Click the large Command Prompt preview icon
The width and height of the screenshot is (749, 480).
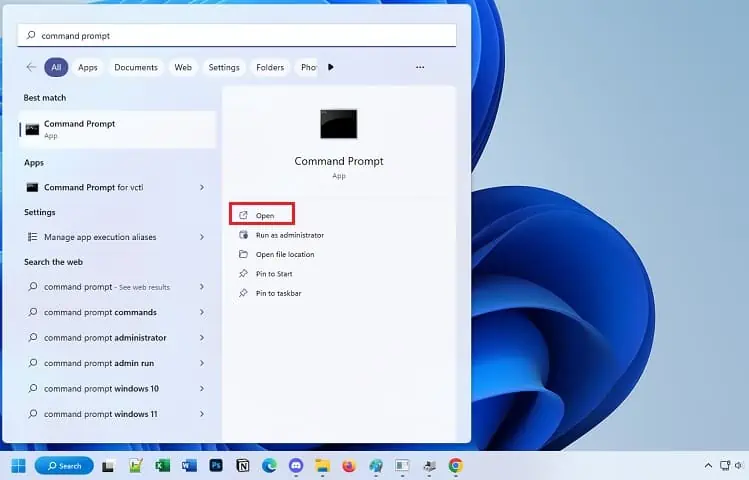pyautogui.click(x=339, y=124)
